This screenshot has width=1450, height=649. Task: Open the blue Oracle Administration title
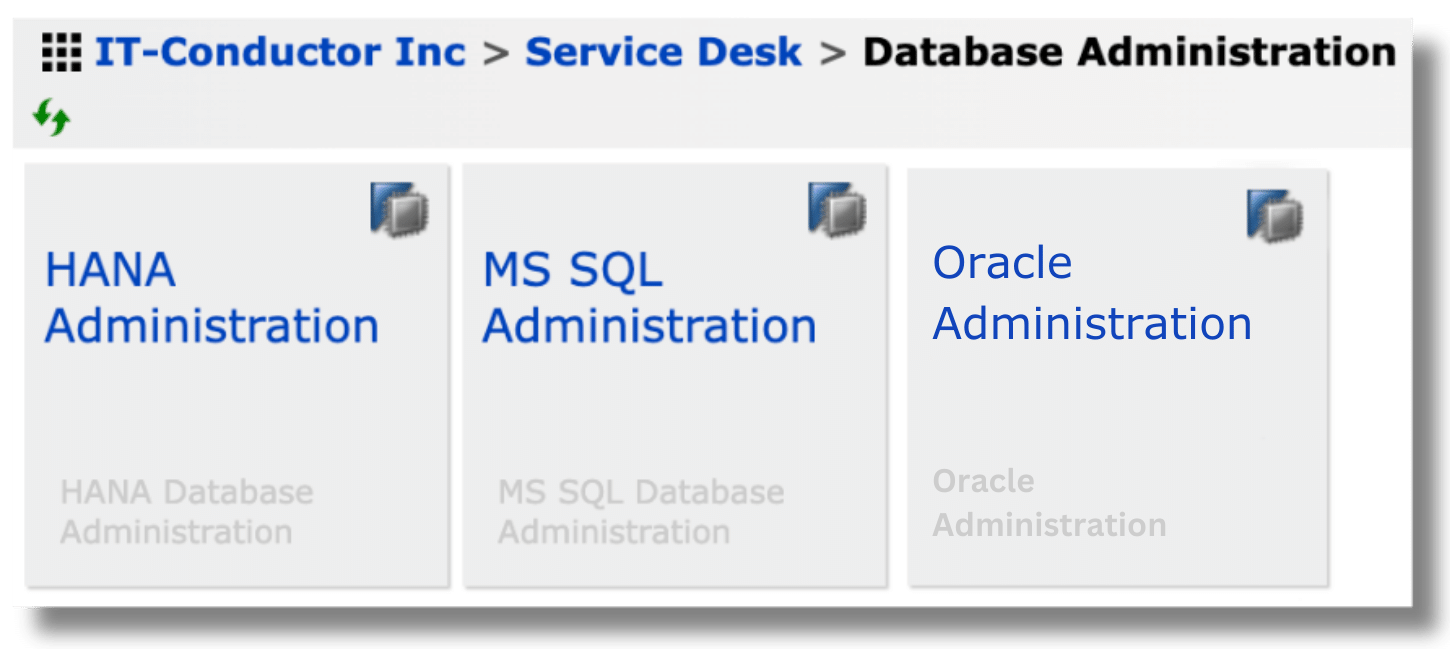(1092, 294)
